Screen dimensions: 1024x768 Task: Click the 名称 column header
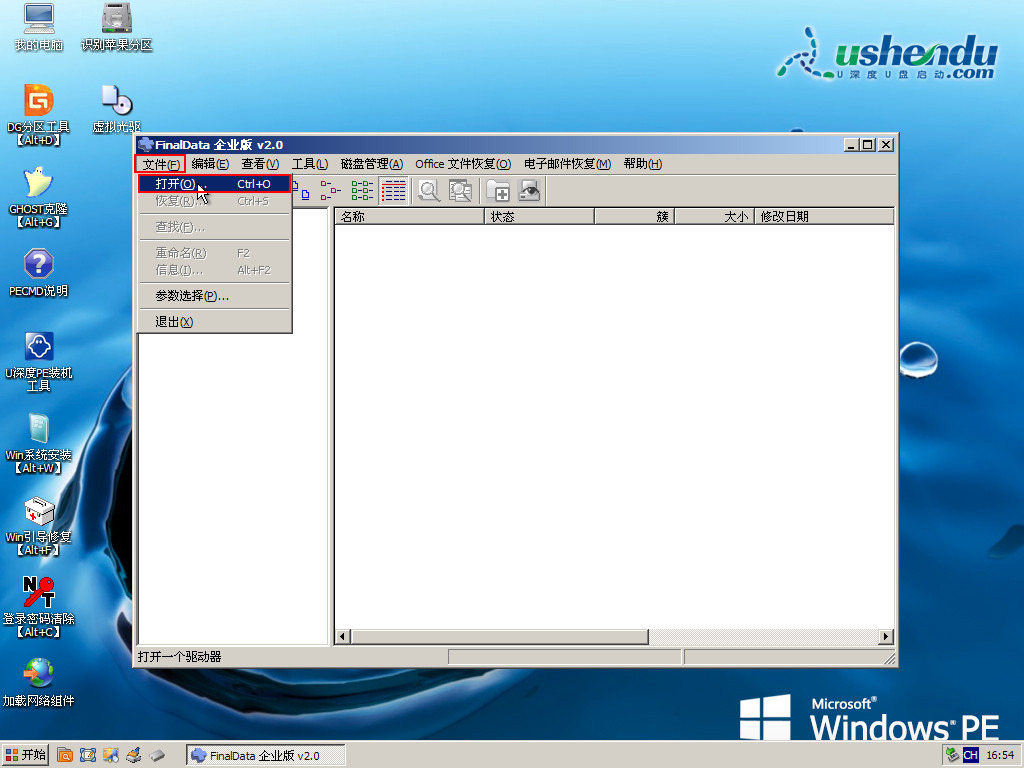tap(409, 216)
